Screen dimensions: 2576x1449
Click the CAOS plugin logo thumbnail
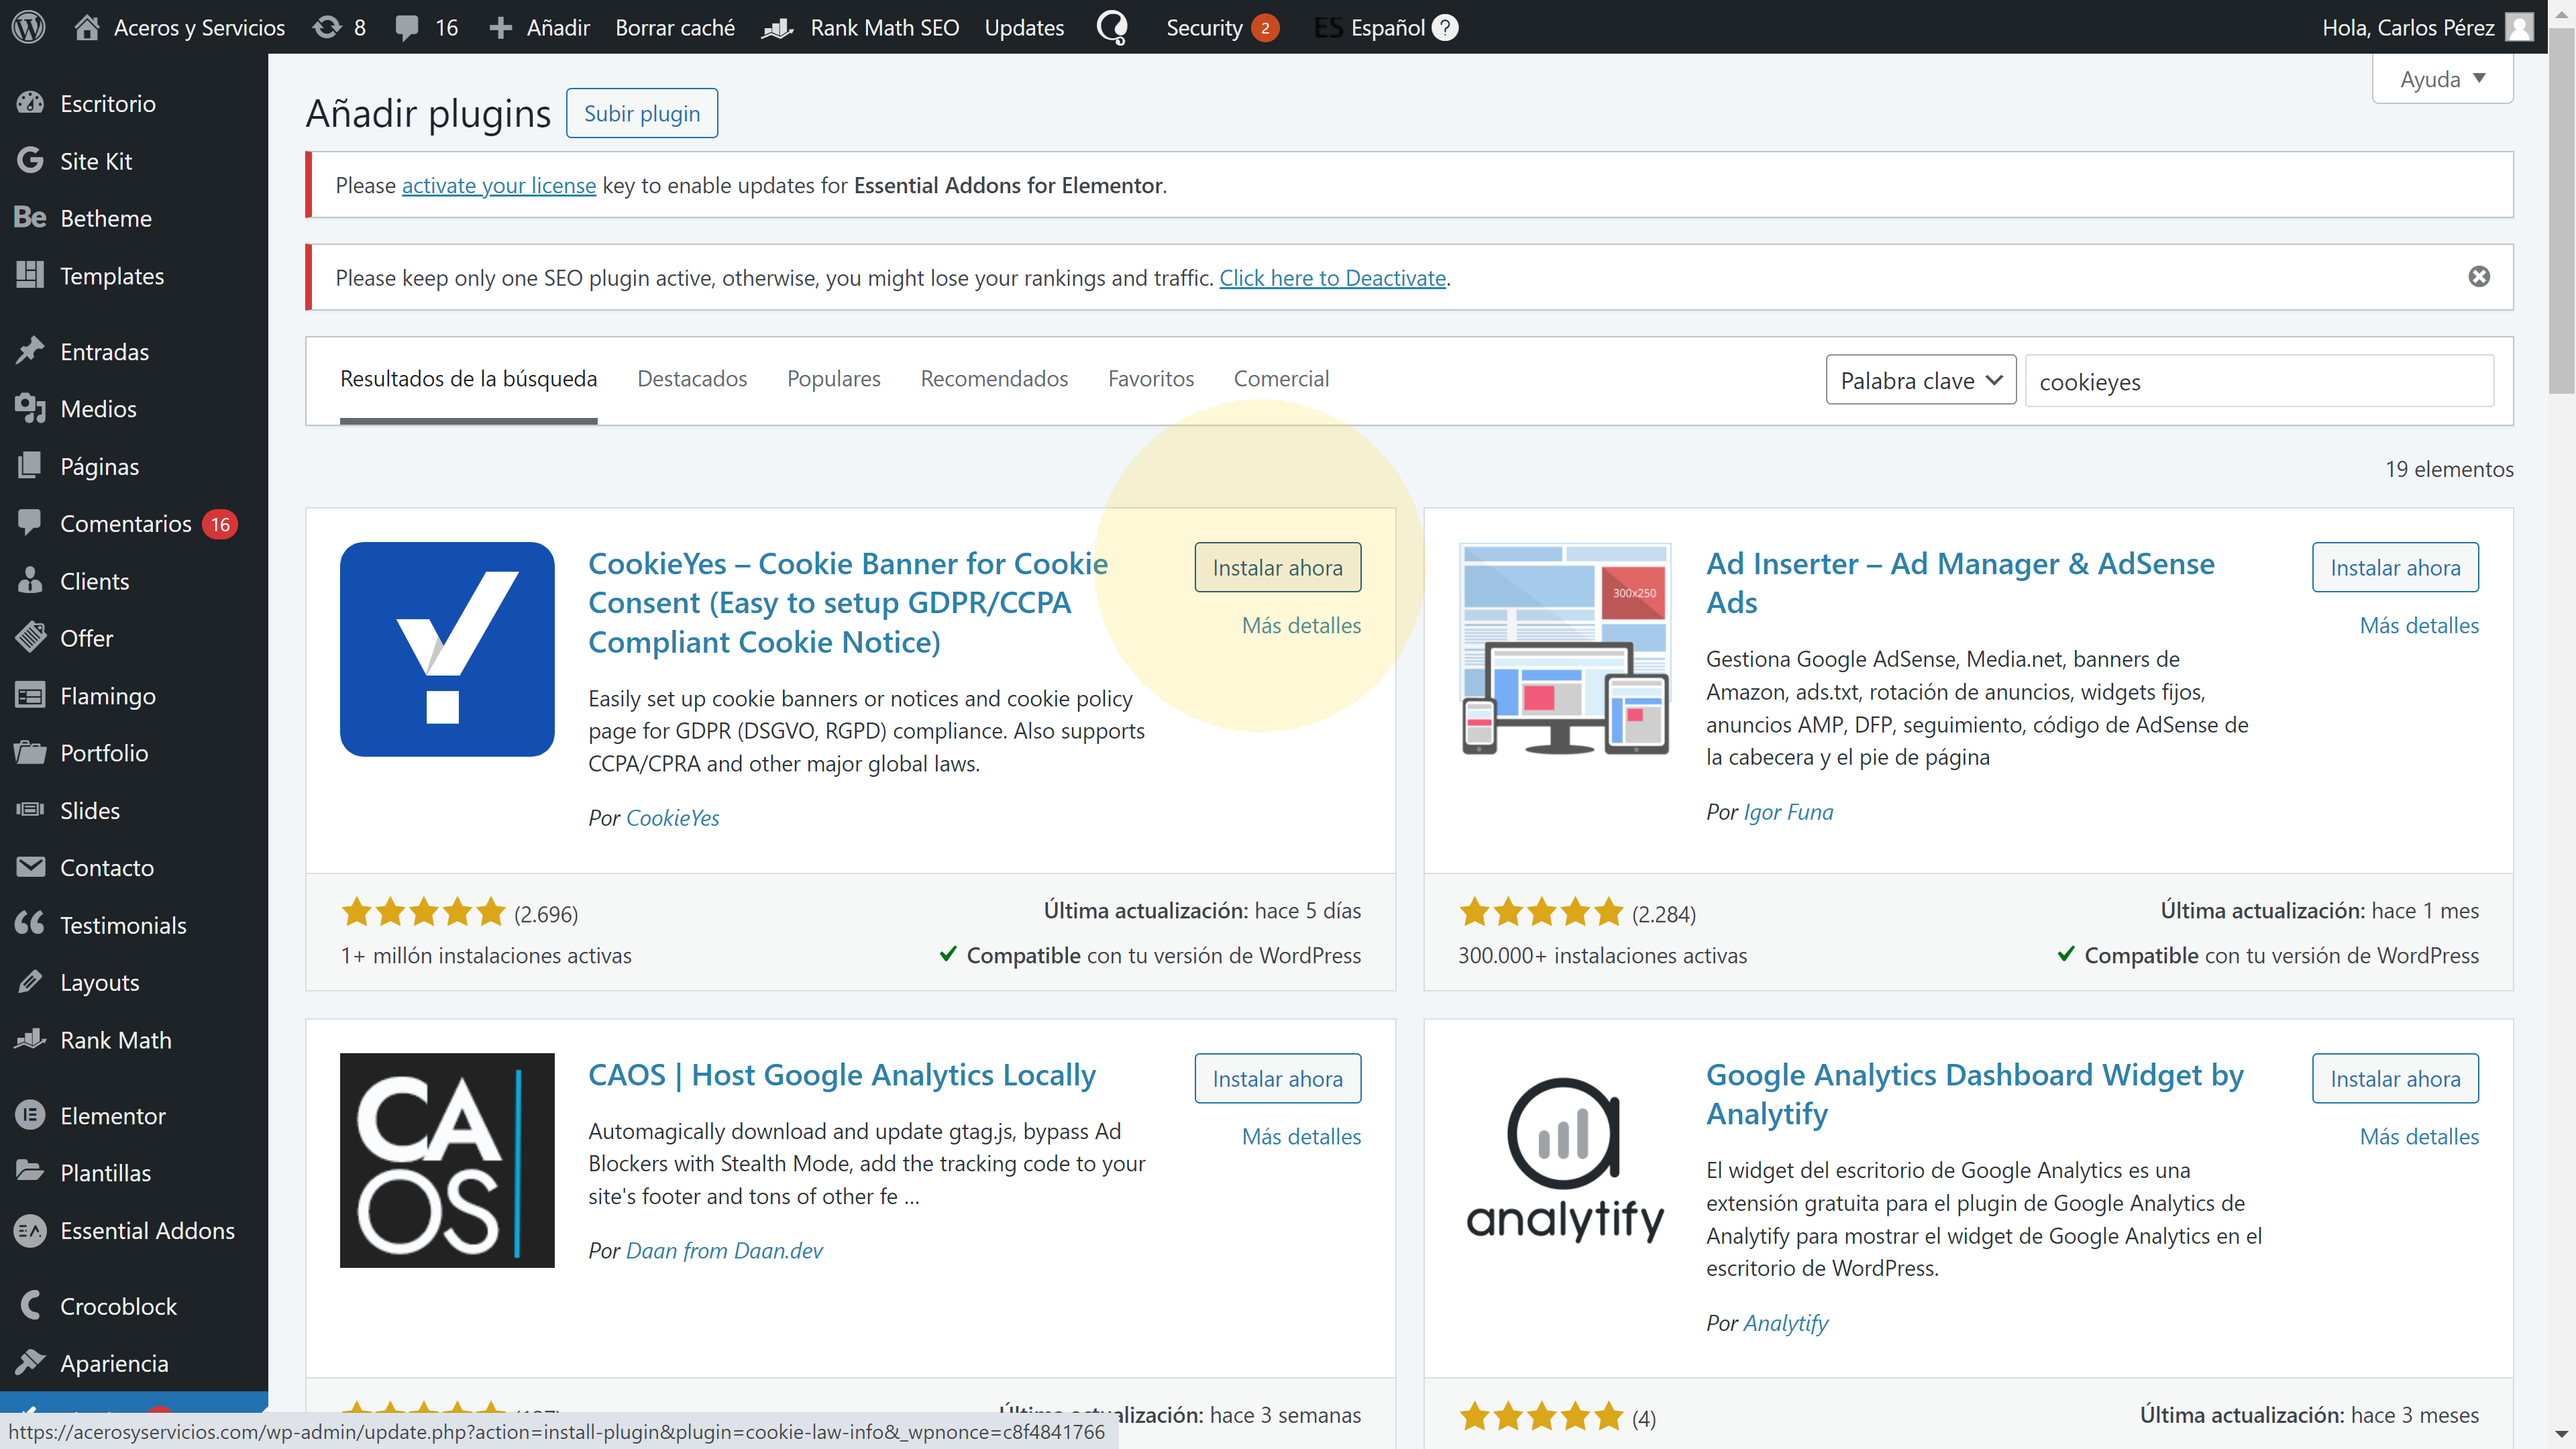(x=447, y=1160)
